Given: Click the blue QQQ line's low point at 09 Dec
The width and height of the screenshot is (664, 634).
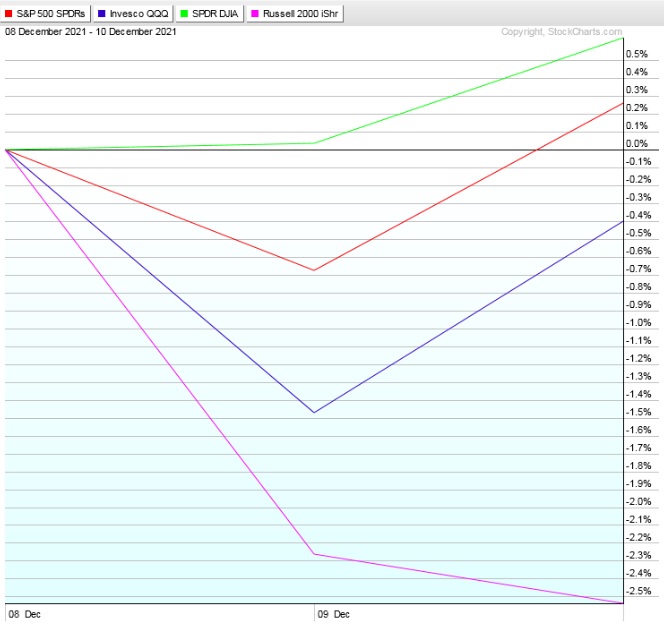Looking at the screenshot, I should coord(314,413).
